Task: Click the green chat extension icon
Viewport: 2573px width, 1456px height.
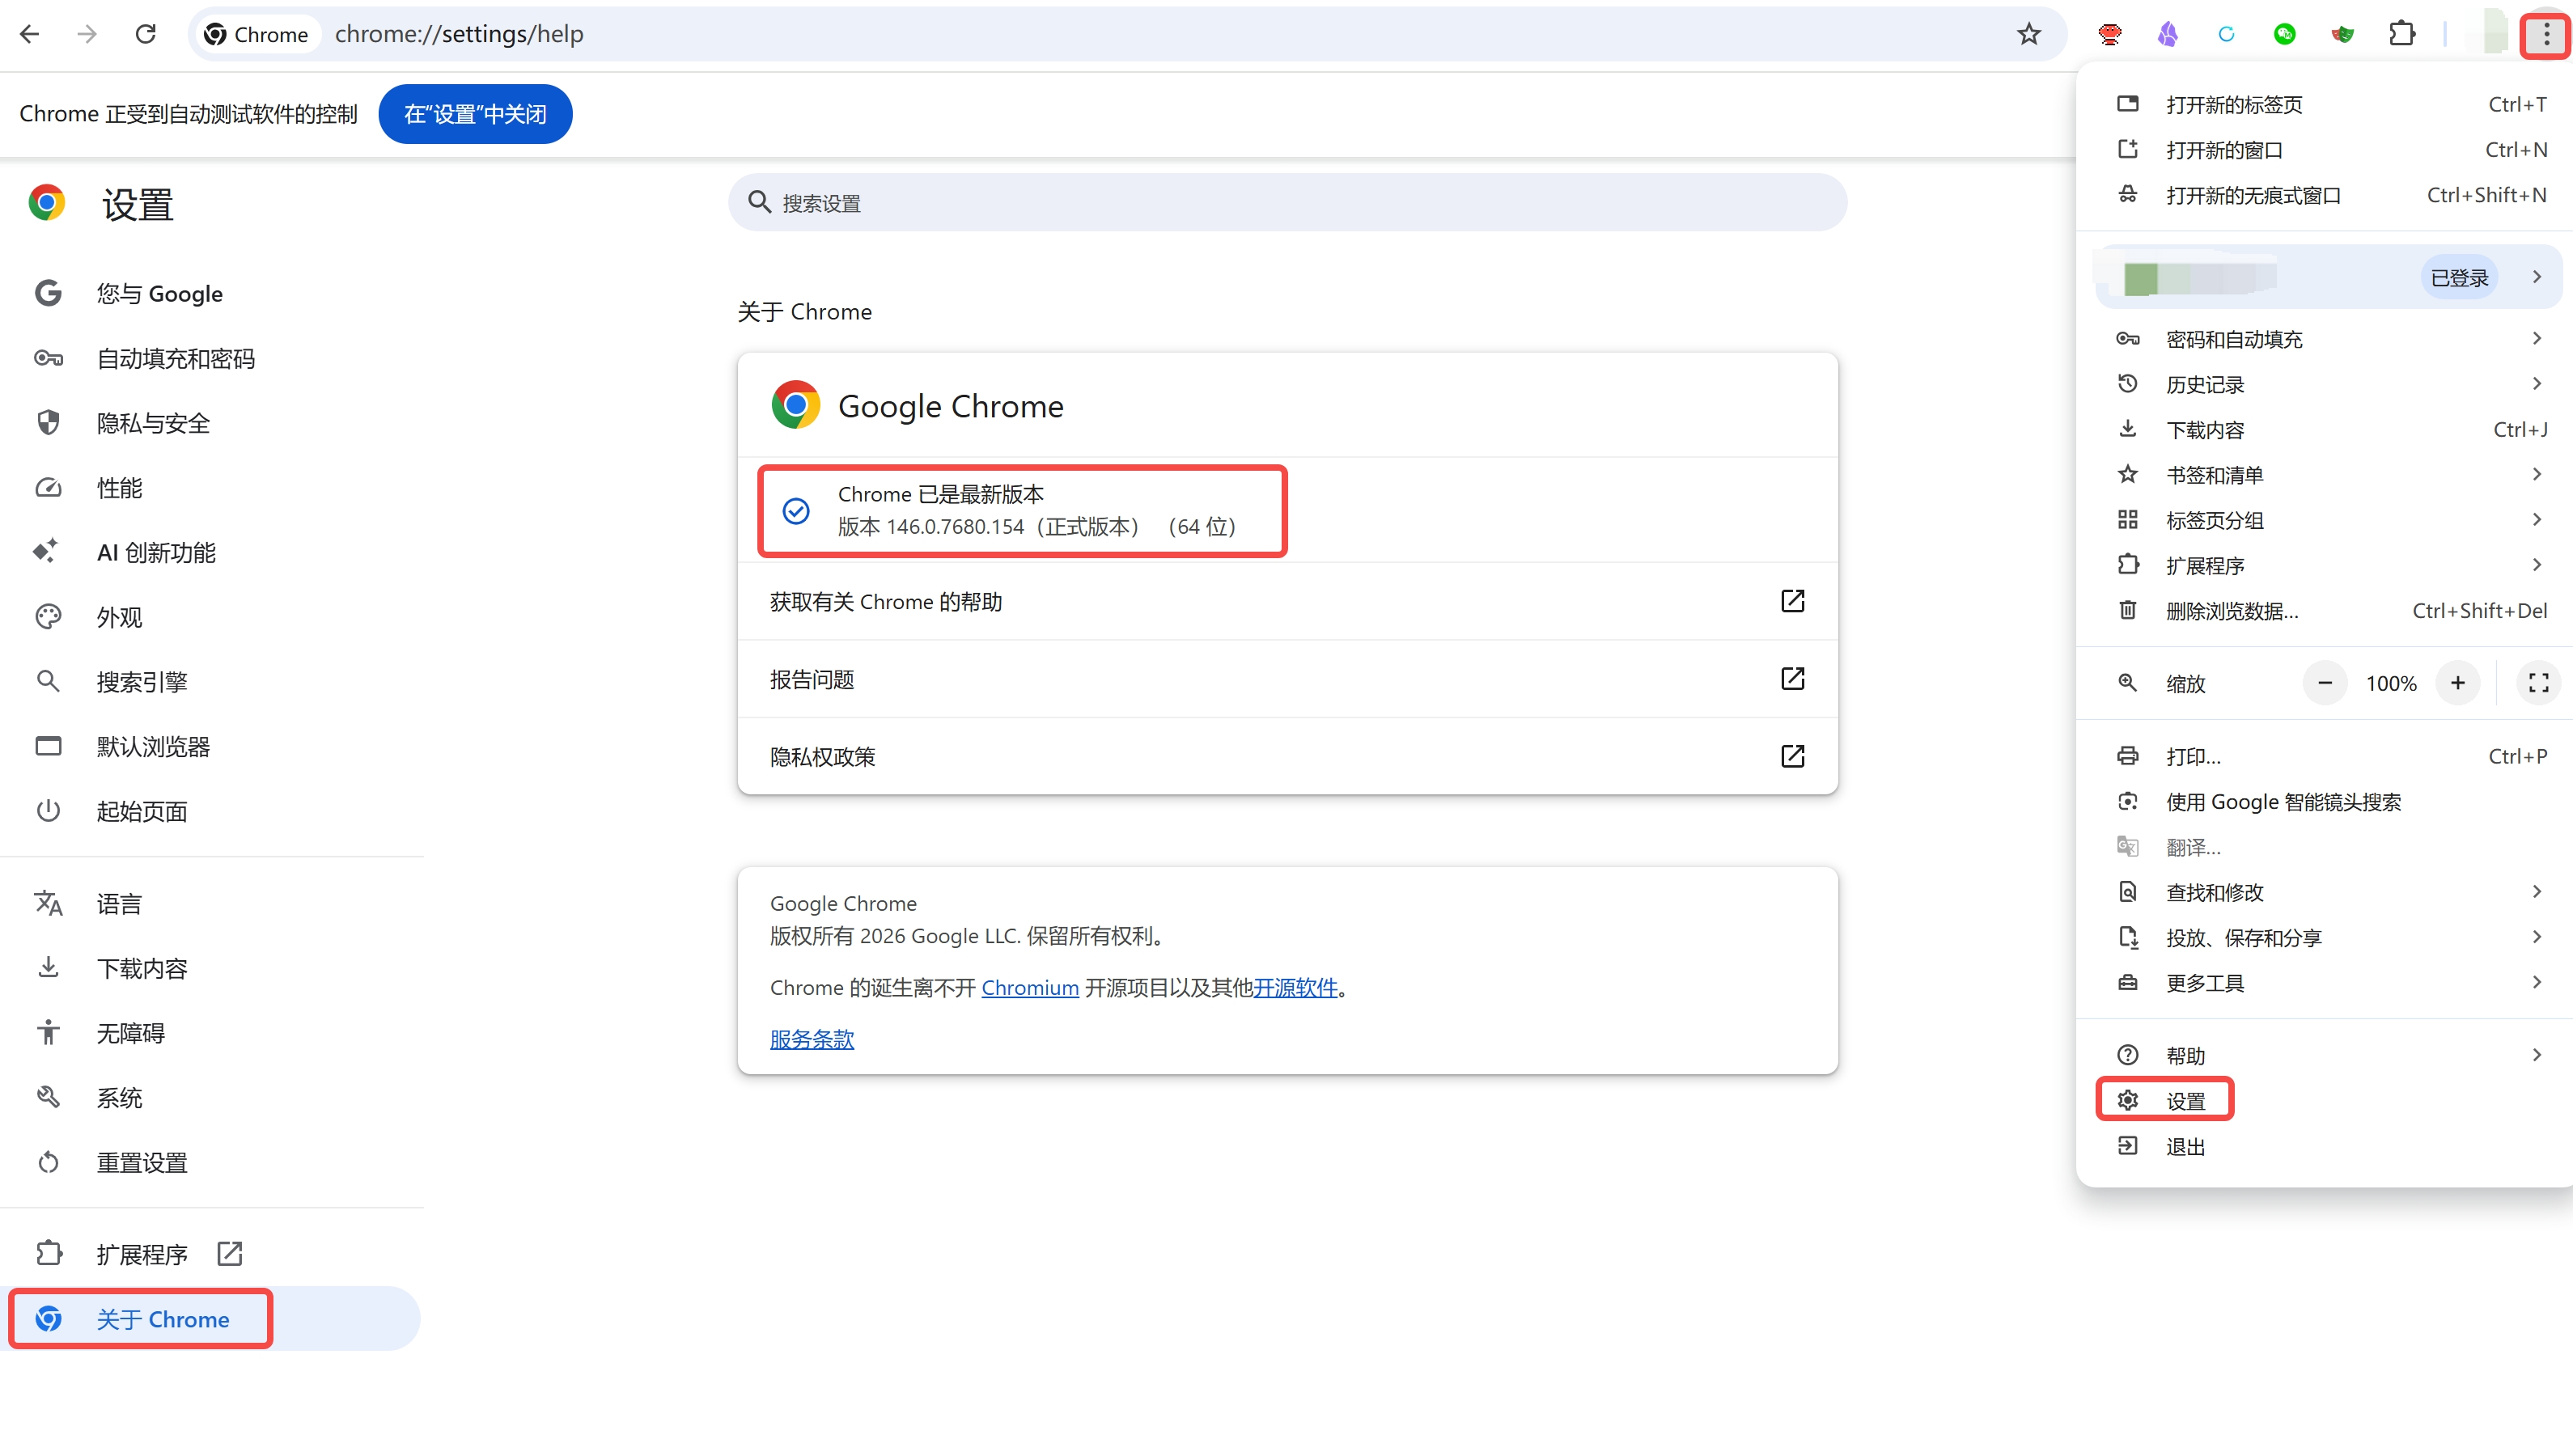Action: coord(2284,34)
